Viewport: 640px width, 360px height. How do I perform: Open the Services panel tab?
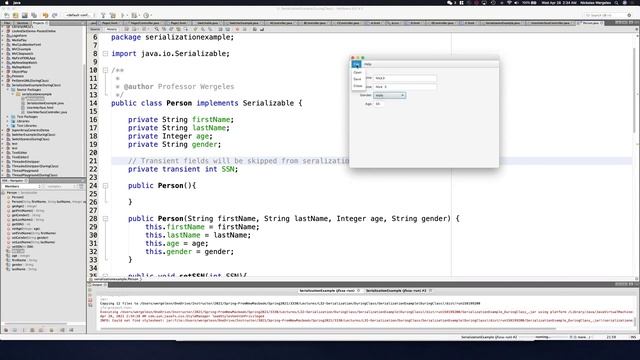click(22, 23)
